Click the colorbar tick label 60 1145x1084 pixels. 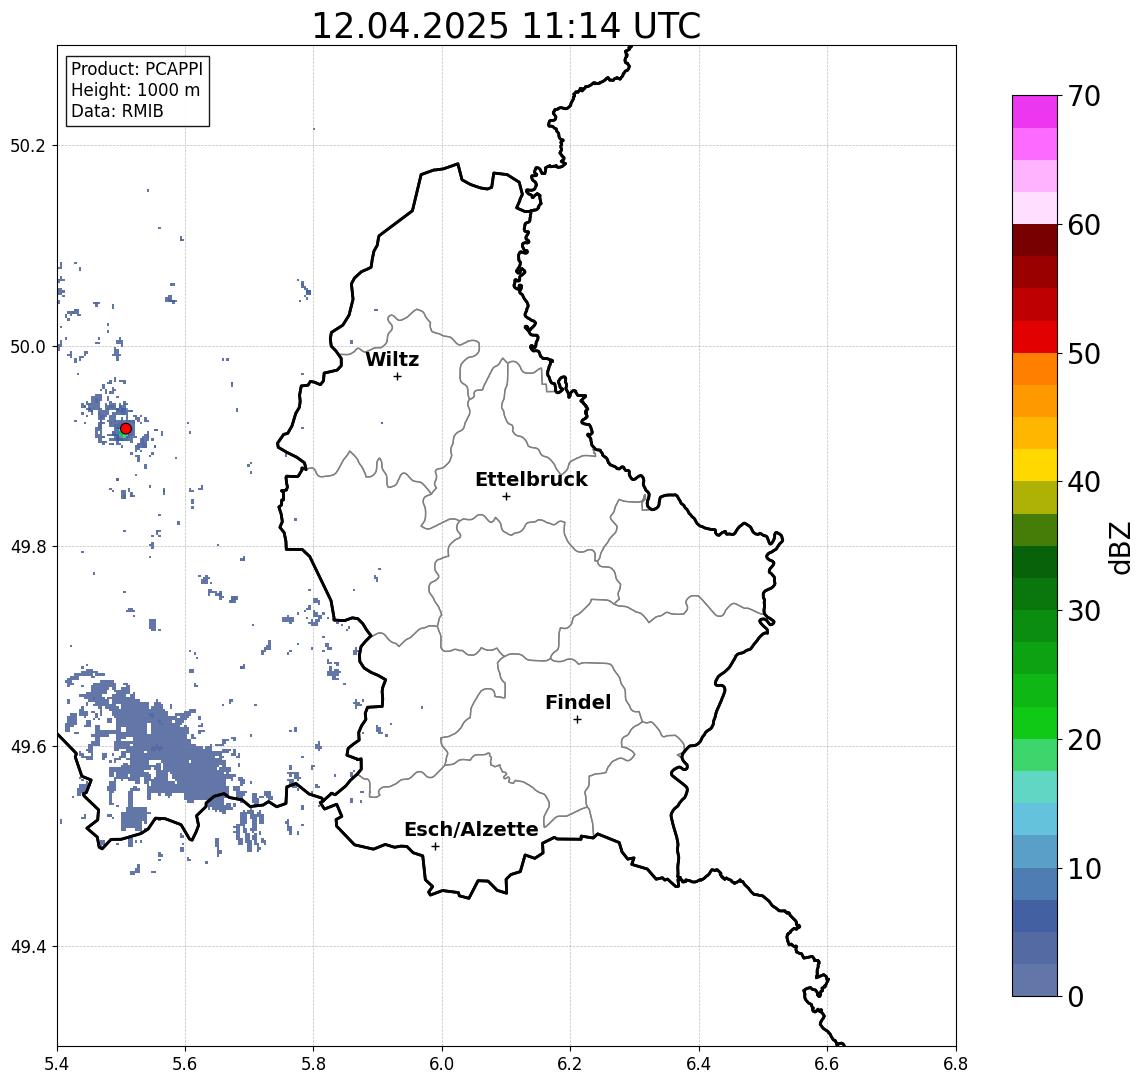coord(1084,226)
